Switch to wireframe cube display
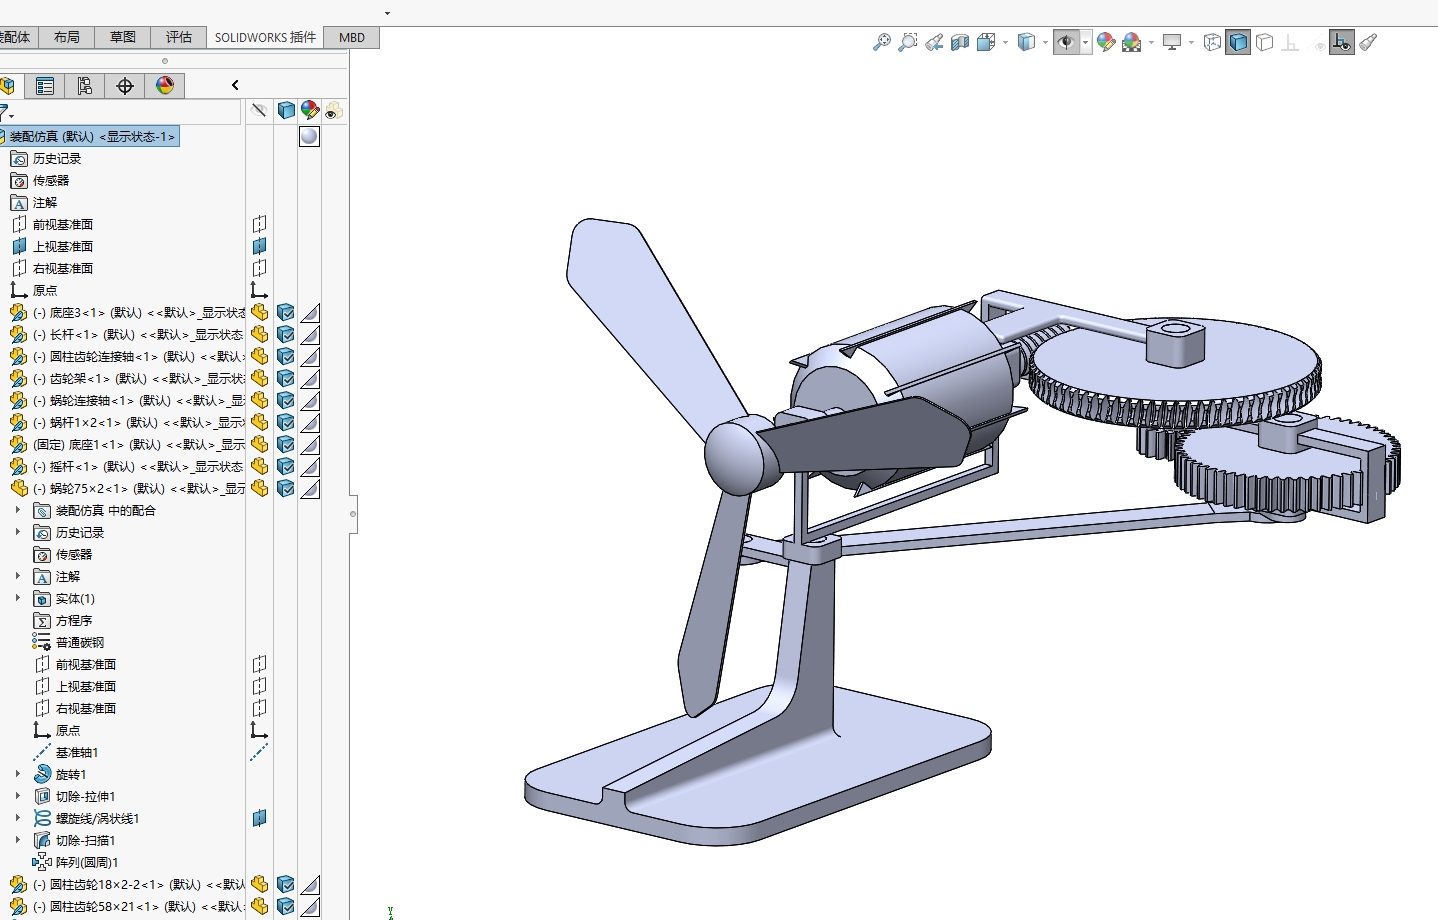 [x=1212, y=42]
